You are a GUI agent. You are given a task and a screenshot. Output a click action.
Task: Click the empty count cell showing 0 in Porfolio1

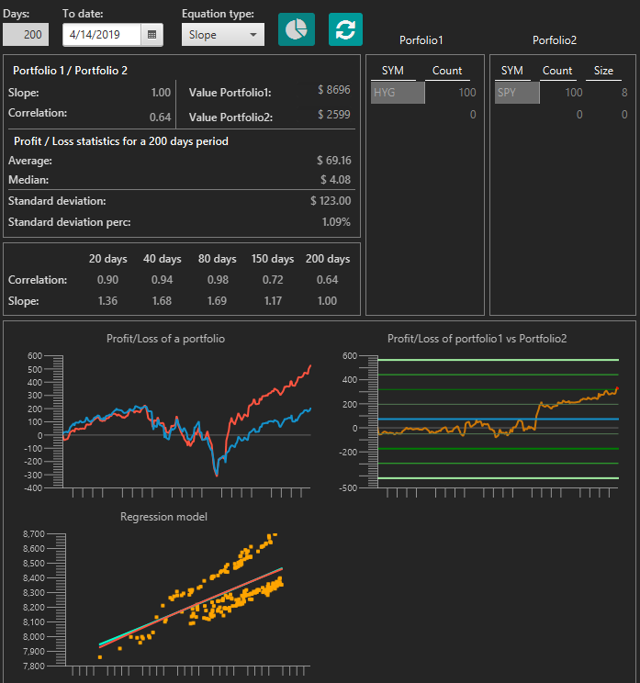[x=473, y=115]
